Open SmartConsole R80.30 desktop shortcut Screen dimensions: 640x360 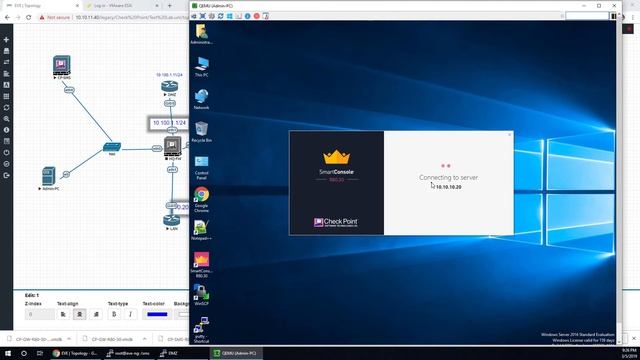pyautogui.click(x=201, y=264)
